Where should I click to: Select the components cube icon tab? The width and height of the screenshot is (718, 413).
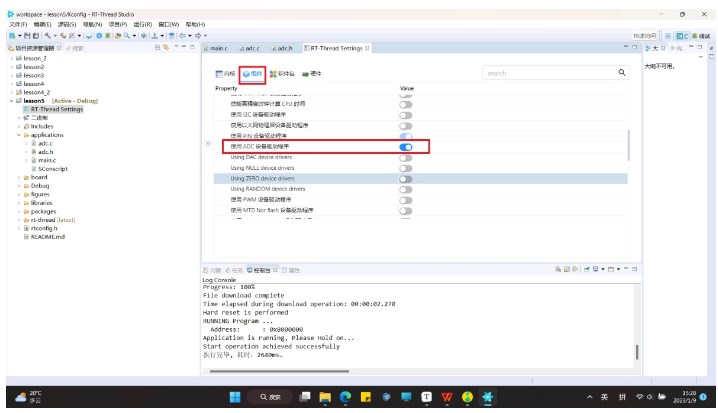(x=252, y=74)
